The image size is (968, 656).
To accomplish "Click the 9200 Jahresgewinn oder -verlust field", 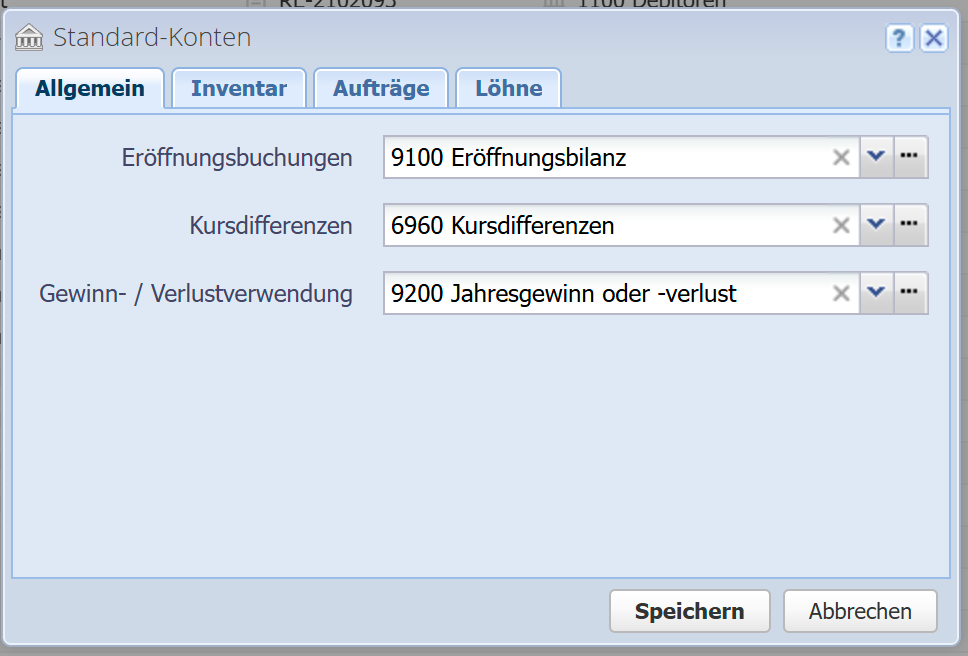I will pyautogui.click(x=600, y=293).
